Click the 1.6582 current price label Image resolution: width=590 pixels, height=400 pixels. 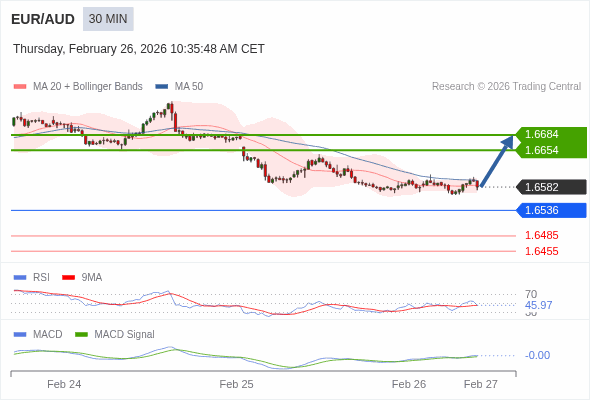point(551,187)
